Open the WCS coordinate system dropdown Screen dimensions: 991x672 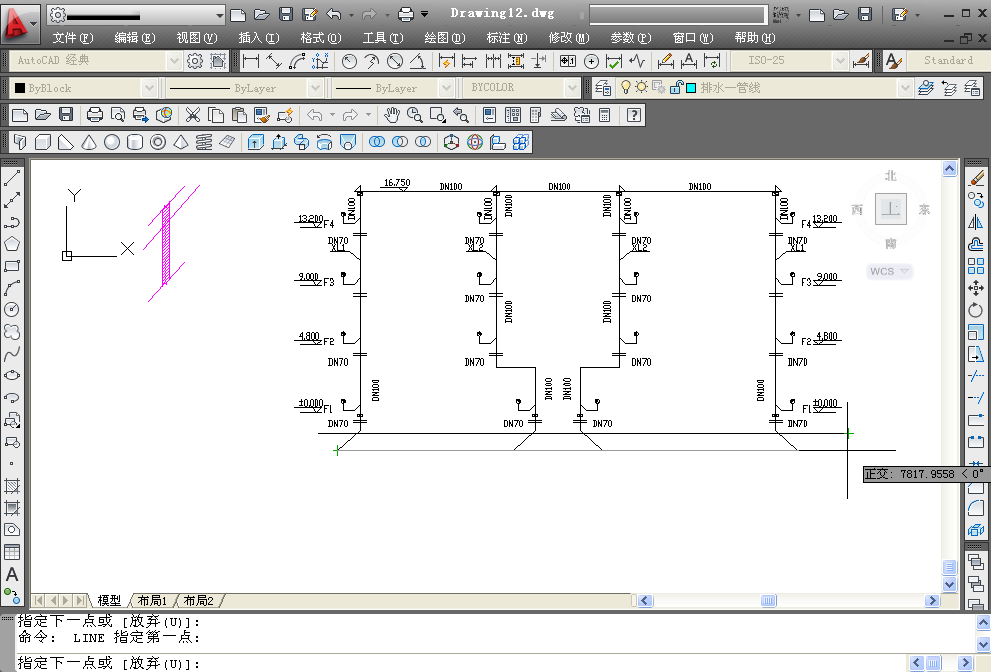890,271
